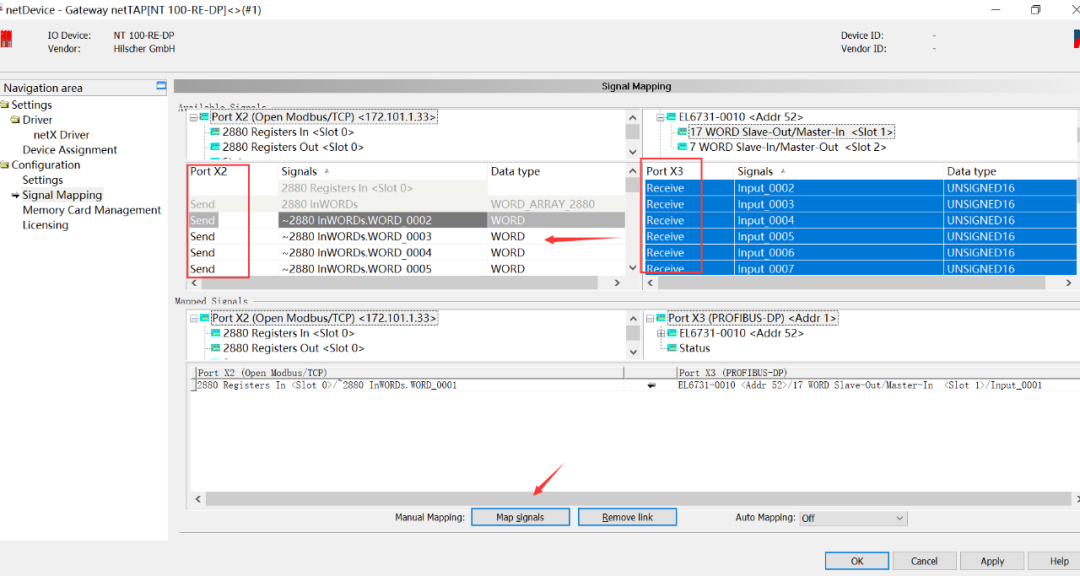This screenshot has height=576, width=1080.
Task: Select Input_0002 signal row
Action: 860,188
